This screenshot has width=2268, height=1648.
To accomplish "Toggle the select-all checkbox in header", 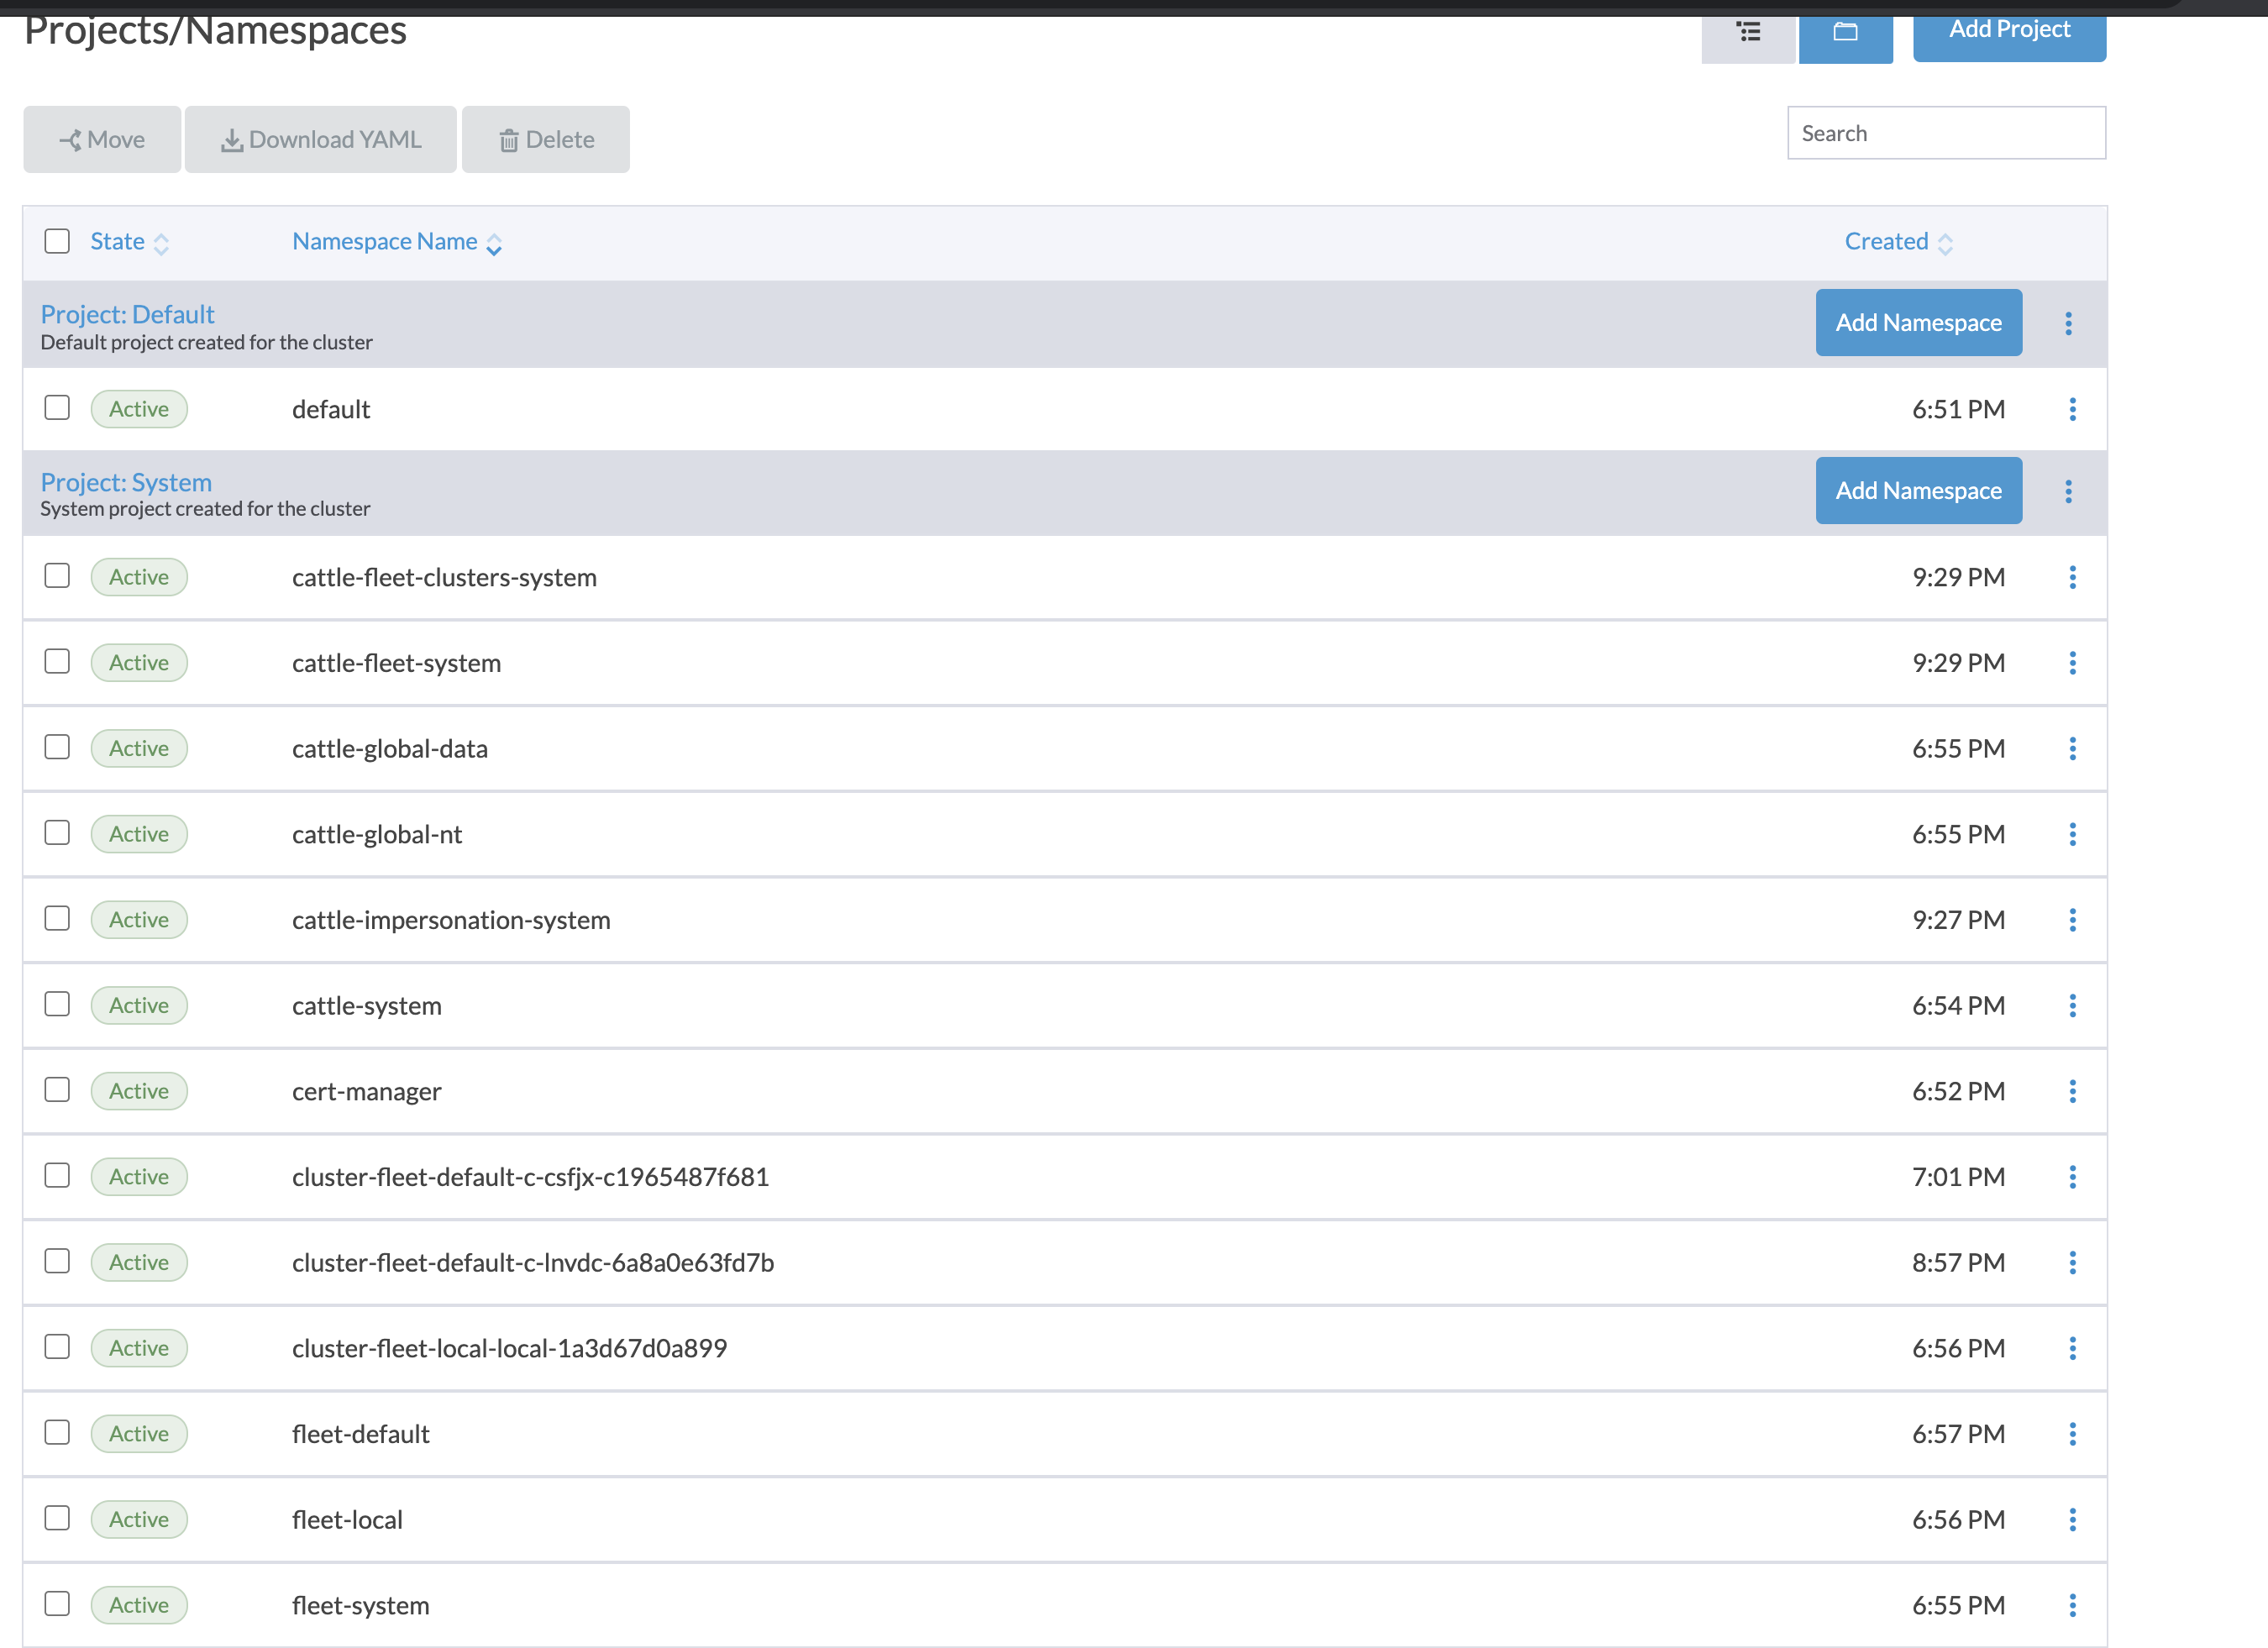I will point(57,241).
